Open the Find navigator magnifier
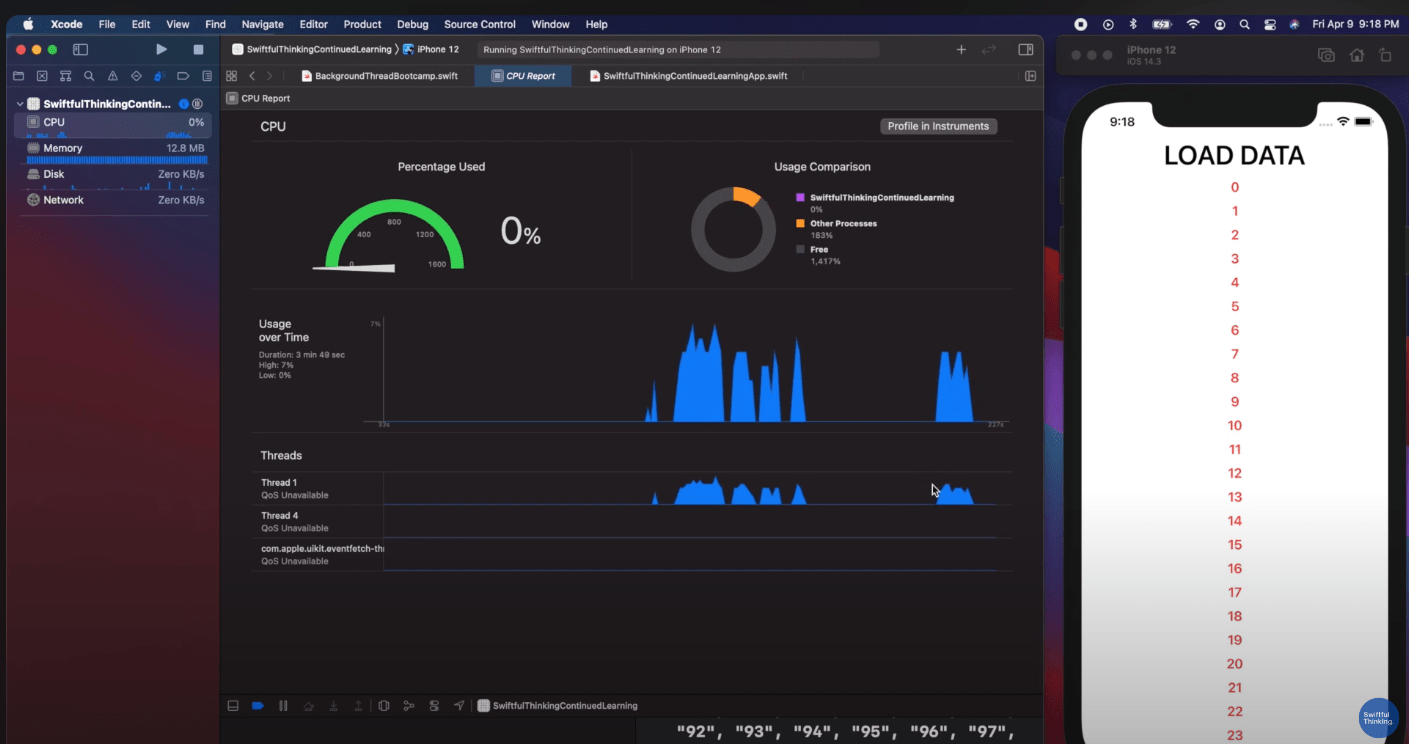Screen dimensions: 1409x744 (89, 76)
